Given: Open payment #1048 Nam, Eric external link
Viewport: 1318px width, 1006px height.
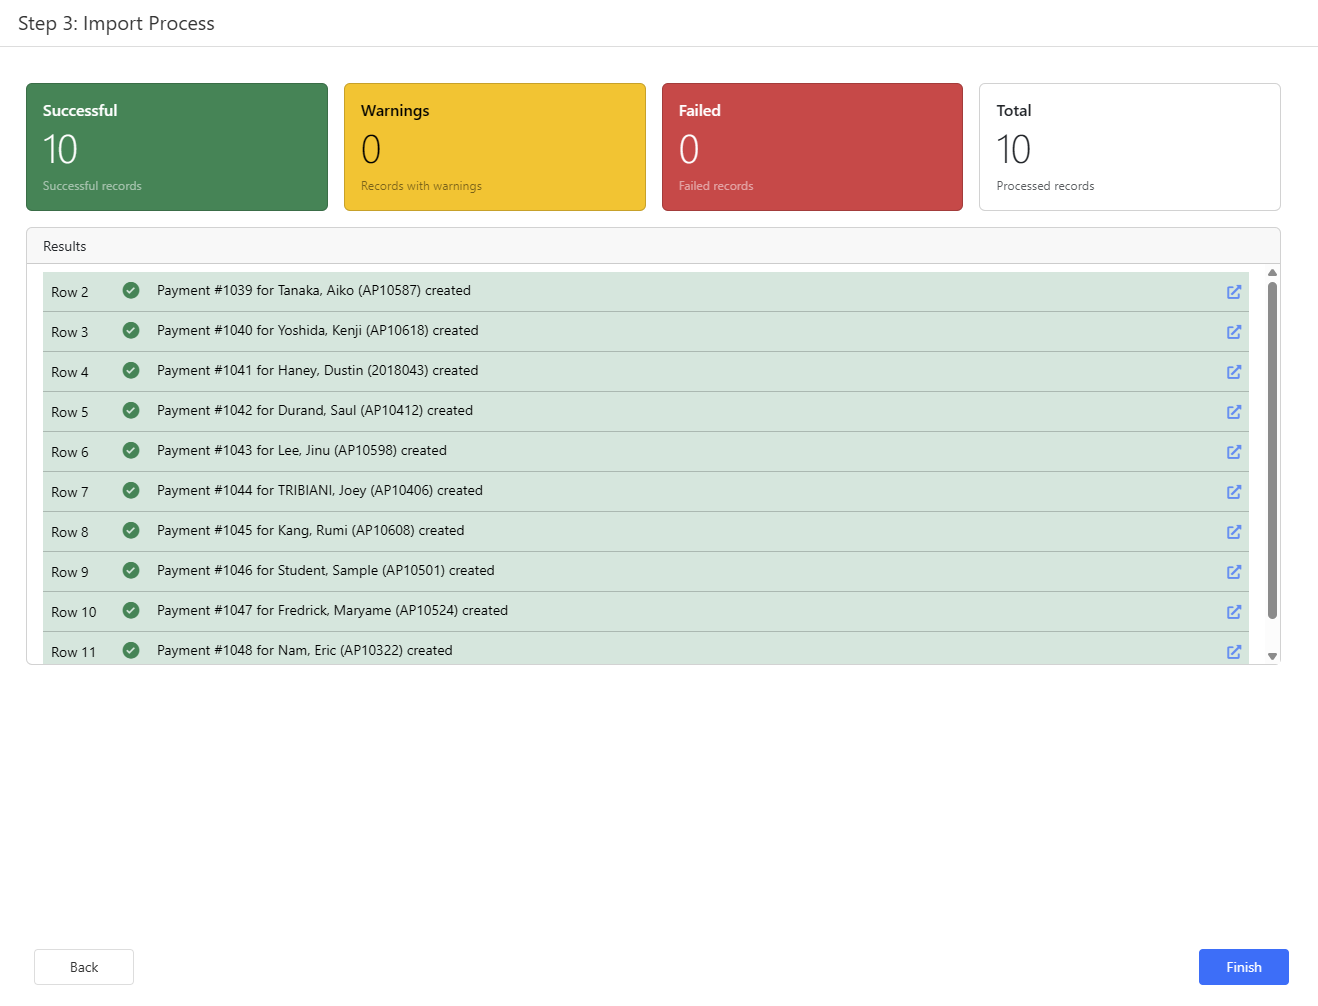Looking at the screenshot, I should coord(1234,651).
